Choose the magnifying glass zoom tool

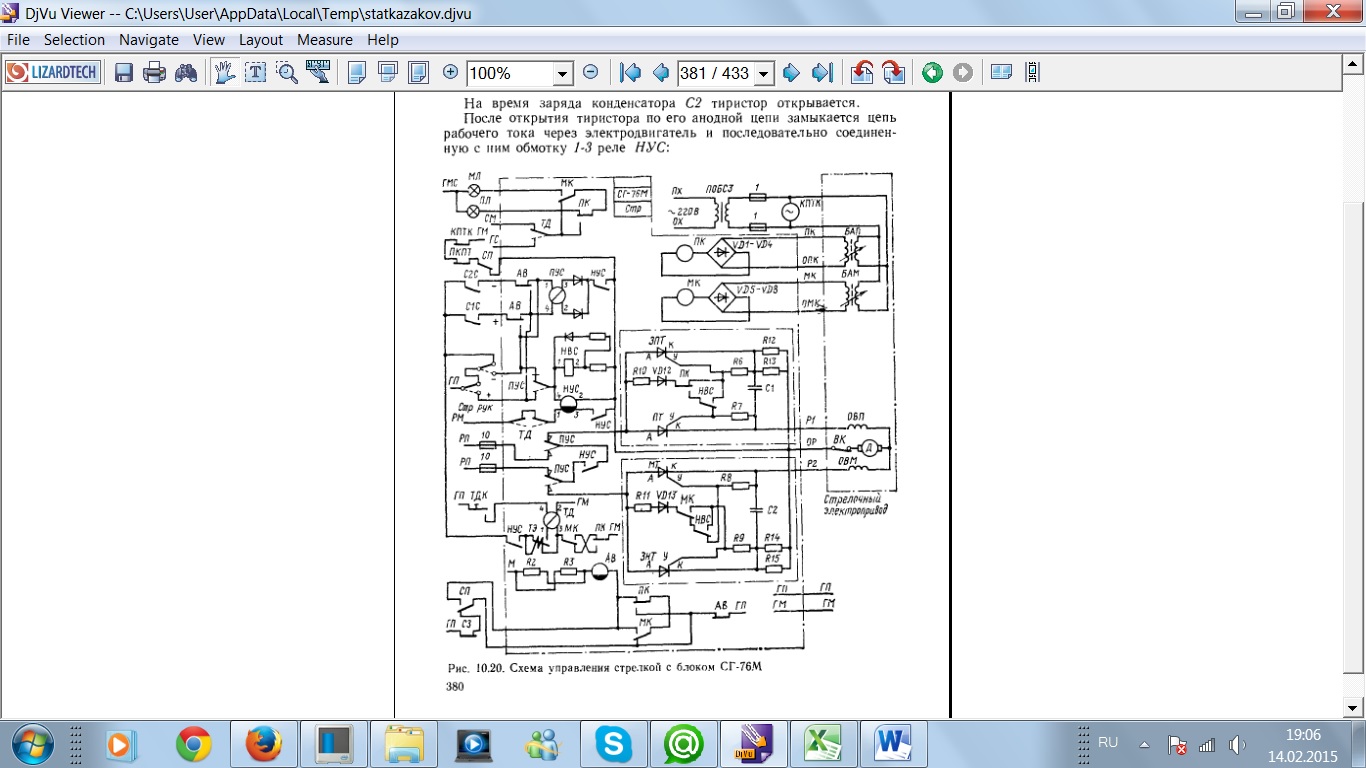point(287,73)
